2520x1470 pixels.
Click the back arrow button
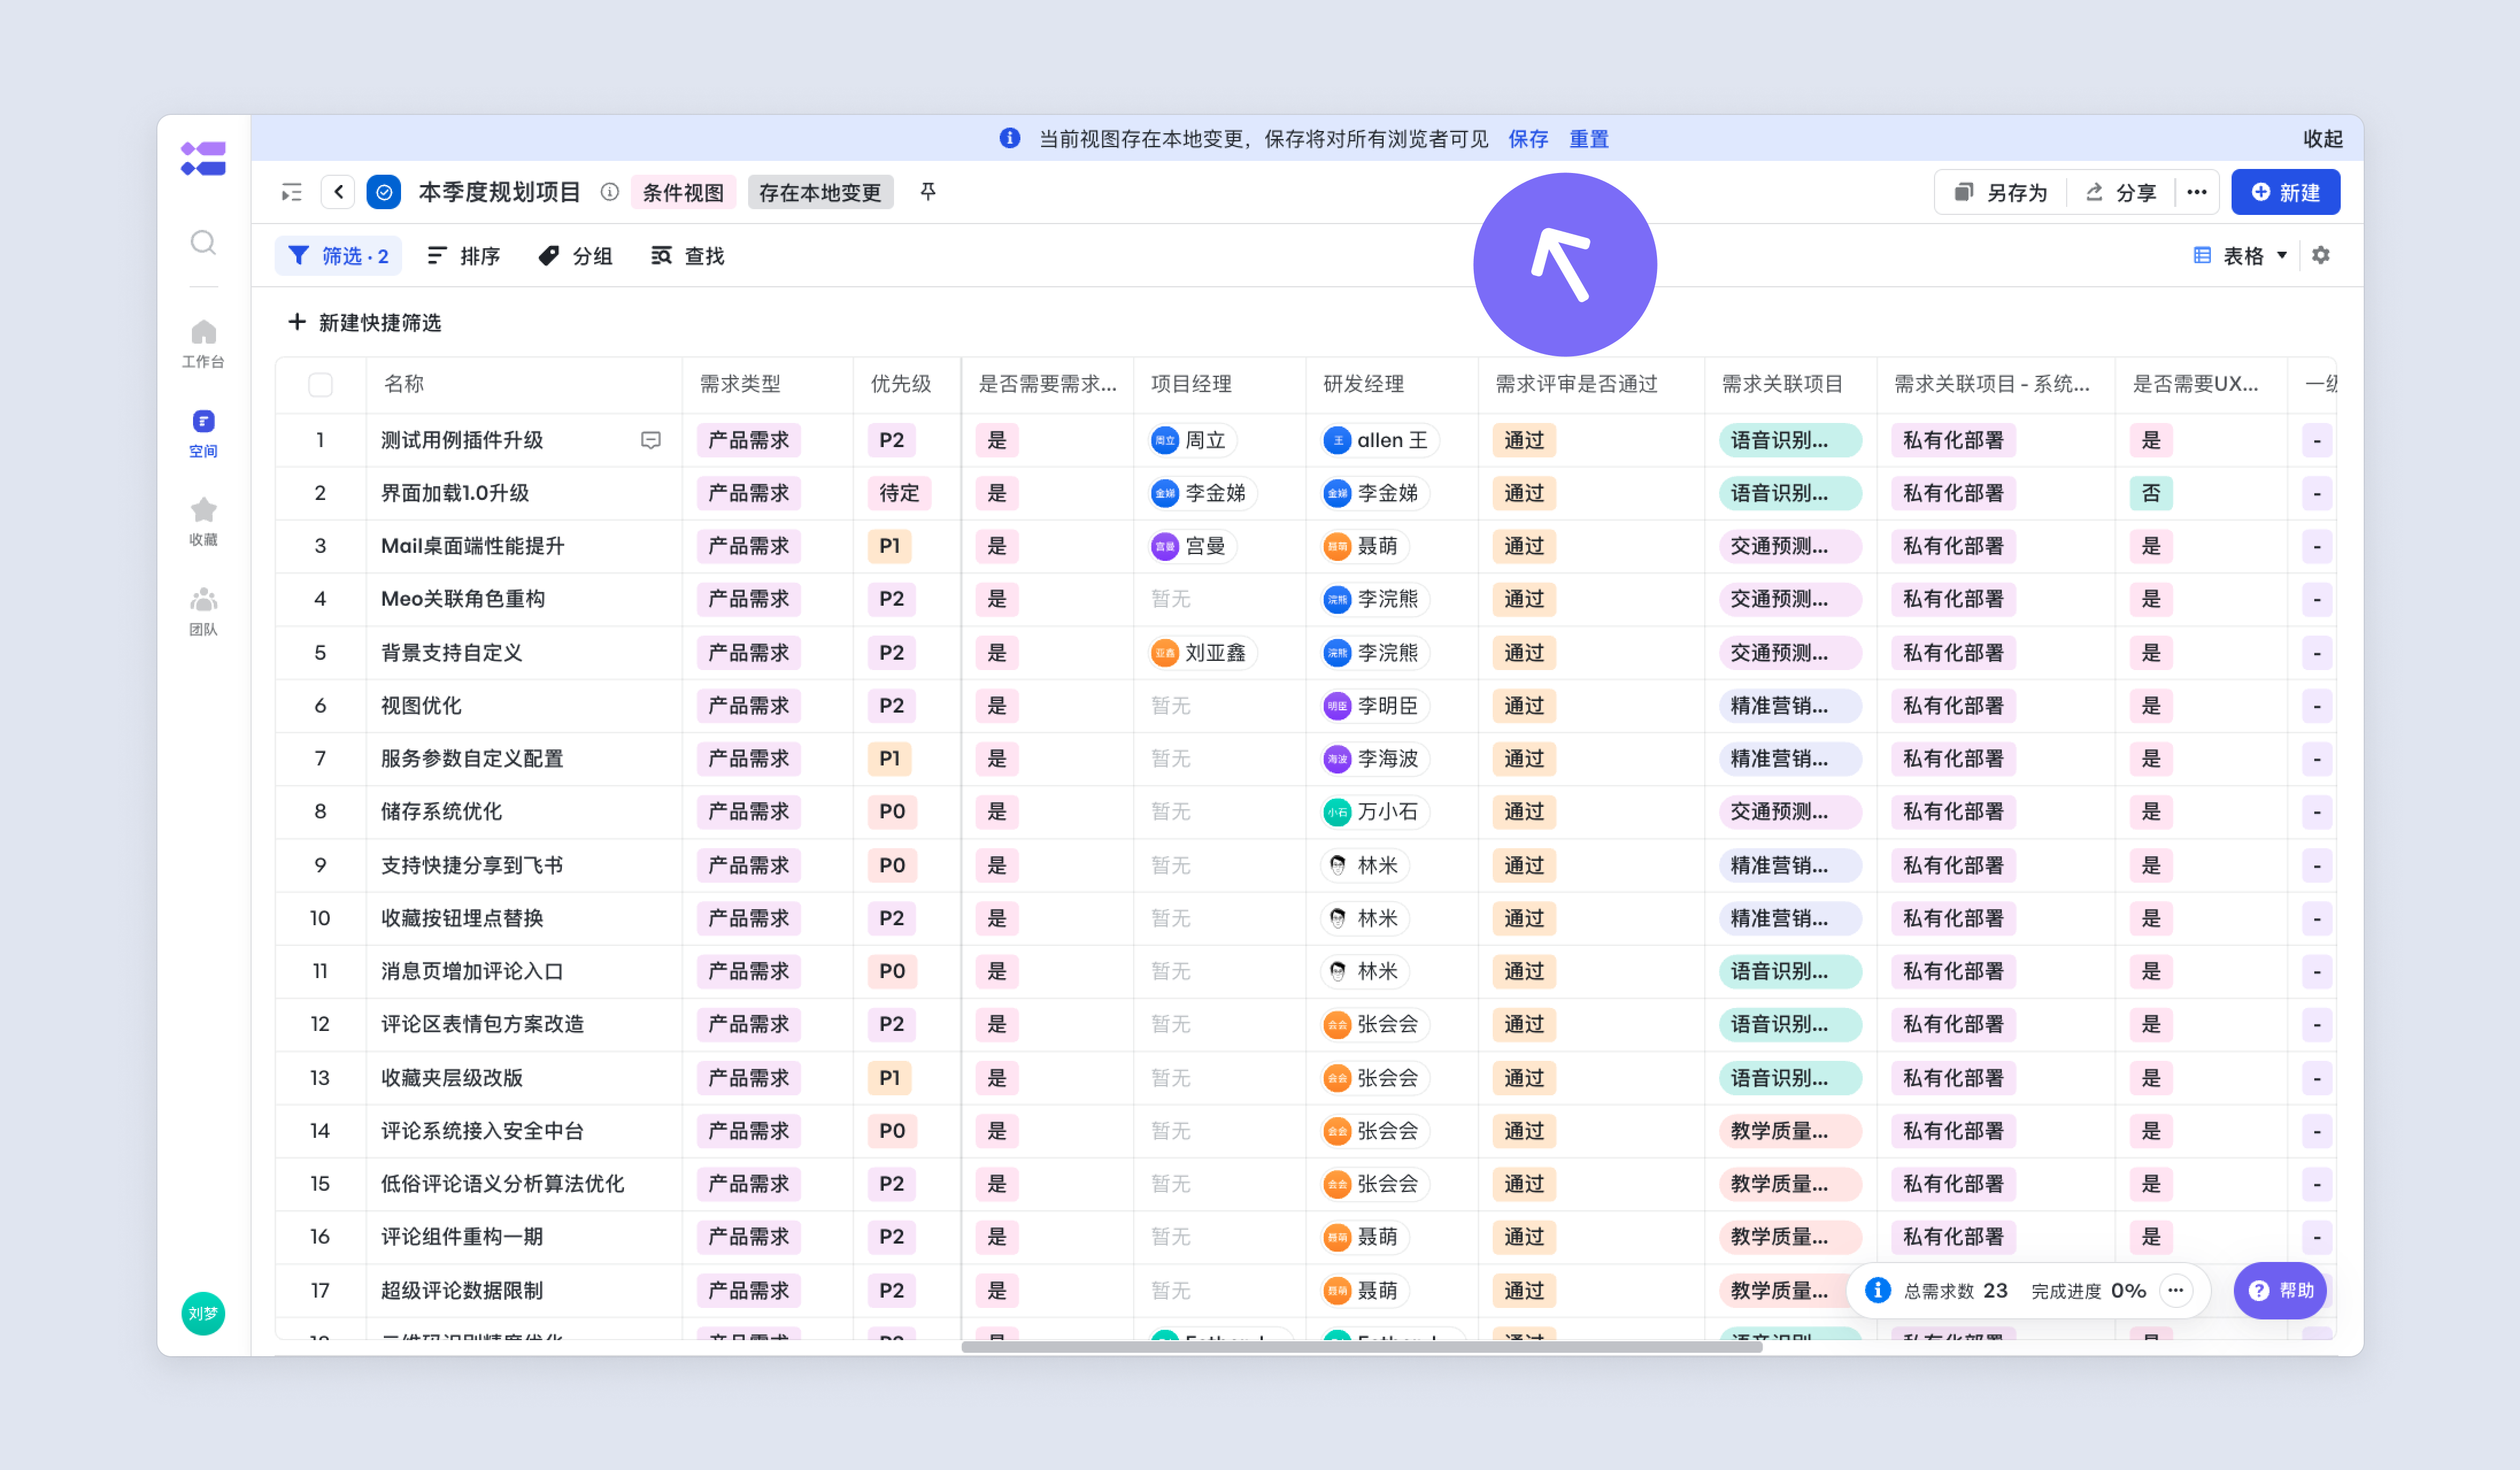click(338, 192)
